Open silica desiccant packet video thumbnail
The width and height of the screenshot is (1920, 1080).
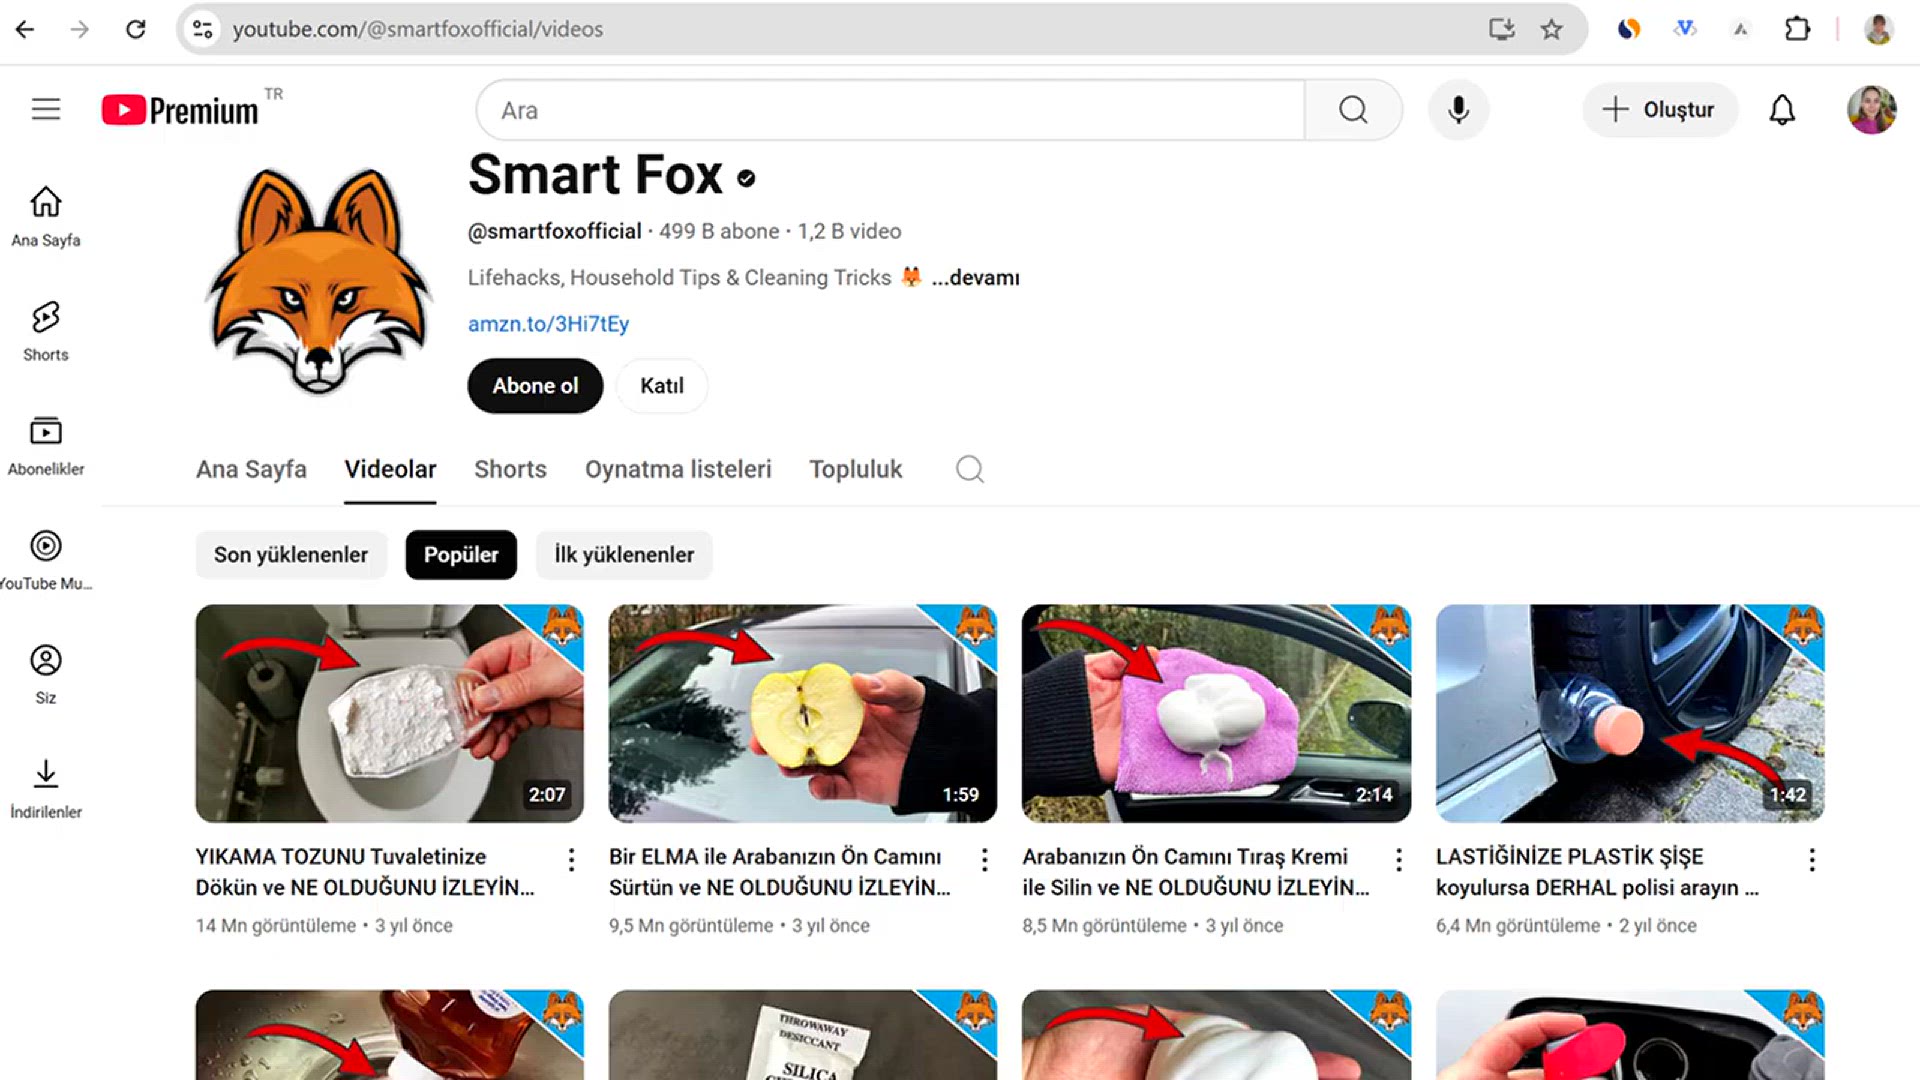[803, 1035]
